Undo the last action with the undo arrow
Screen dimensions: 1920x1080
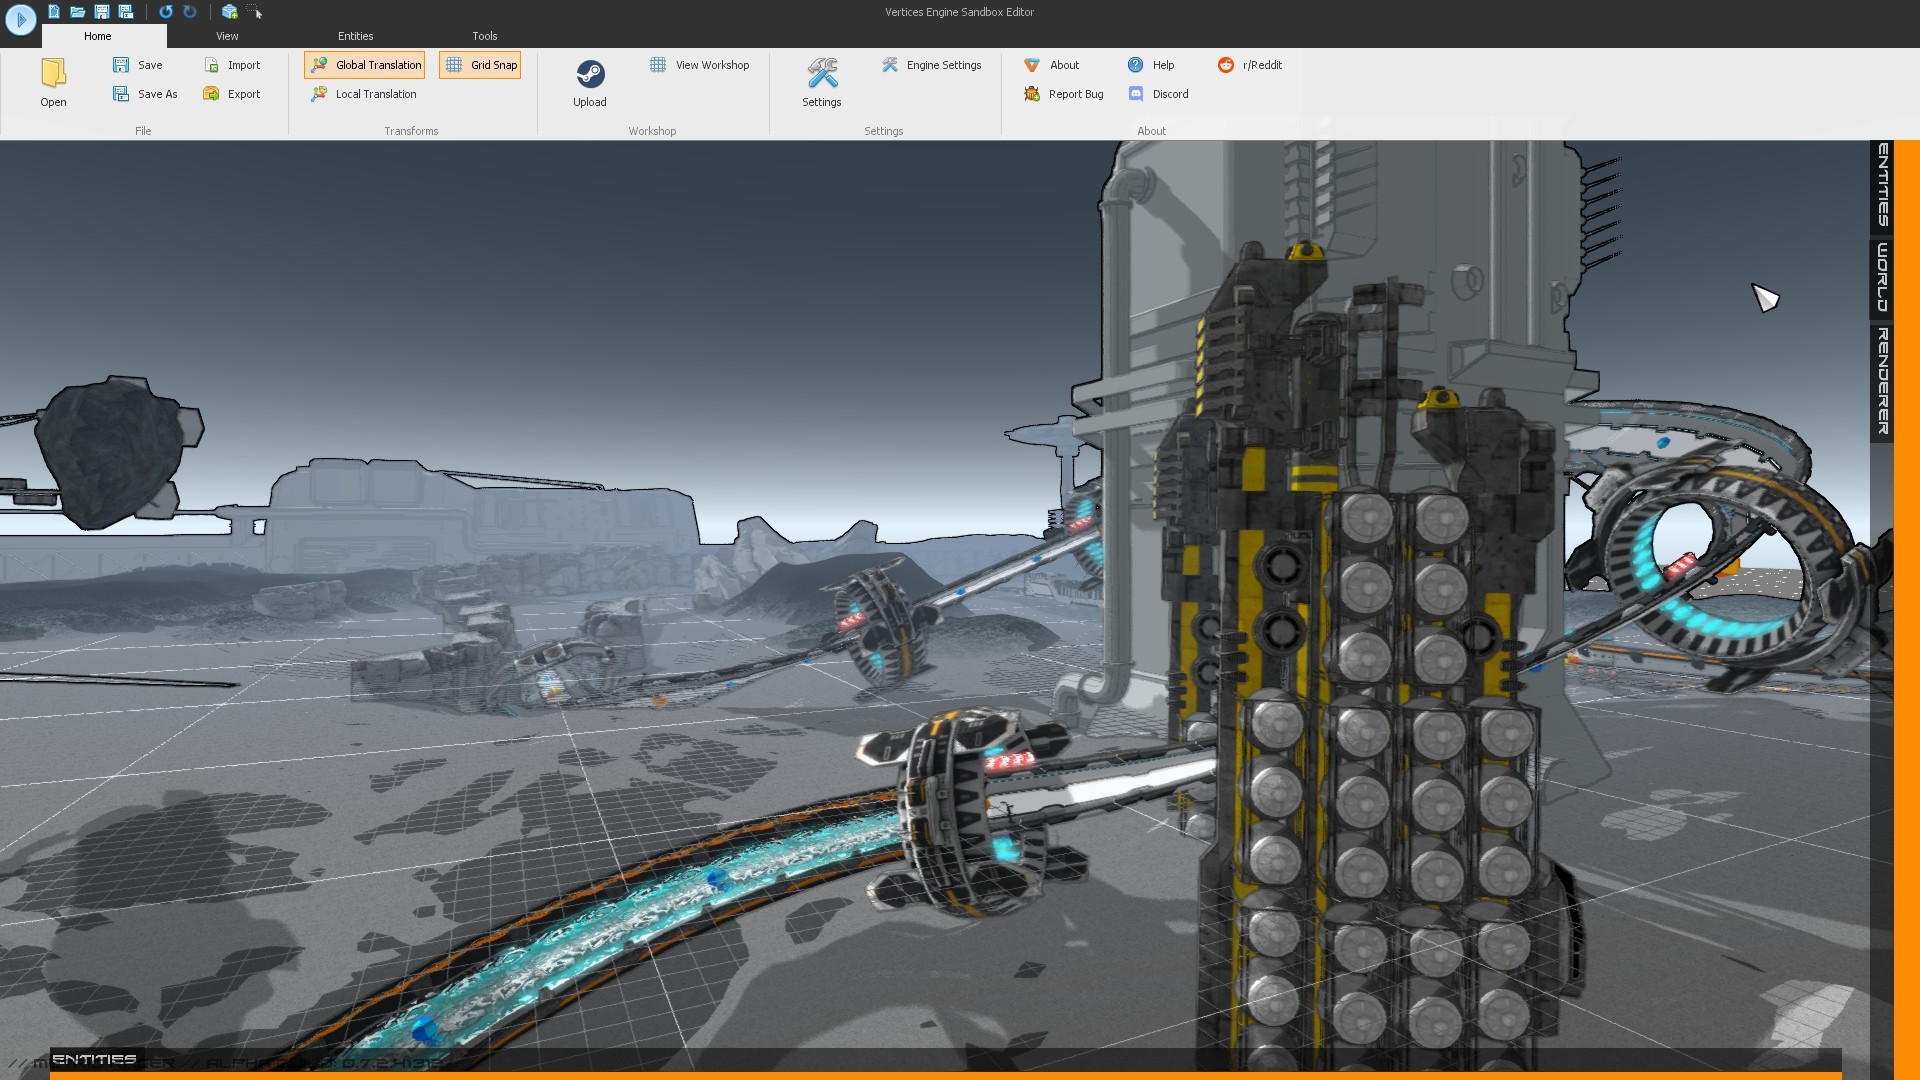(x=164, y=12)
